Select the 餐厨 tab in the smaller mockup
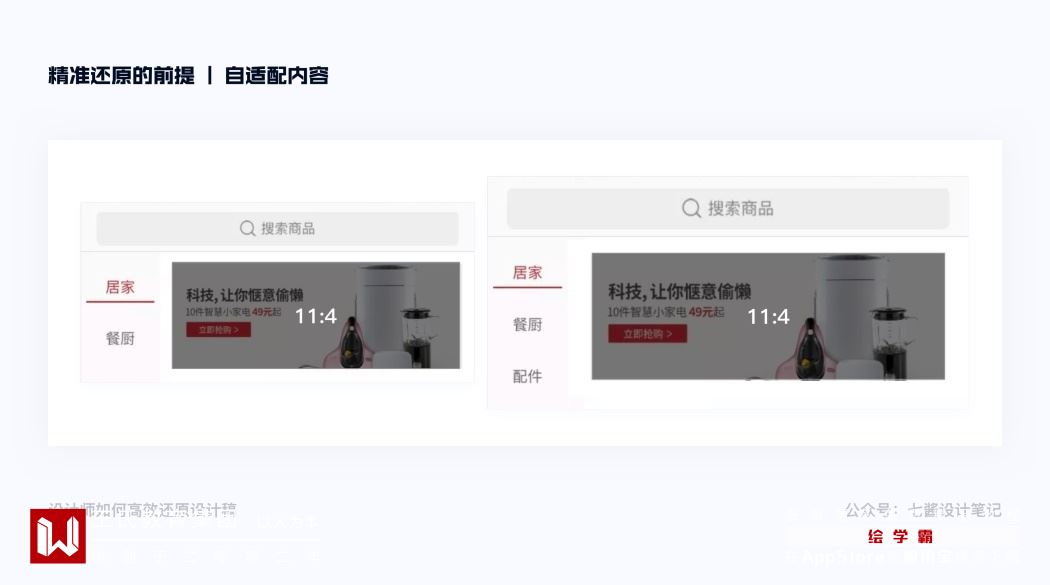The image size is (1050, 585). [120, 339]
